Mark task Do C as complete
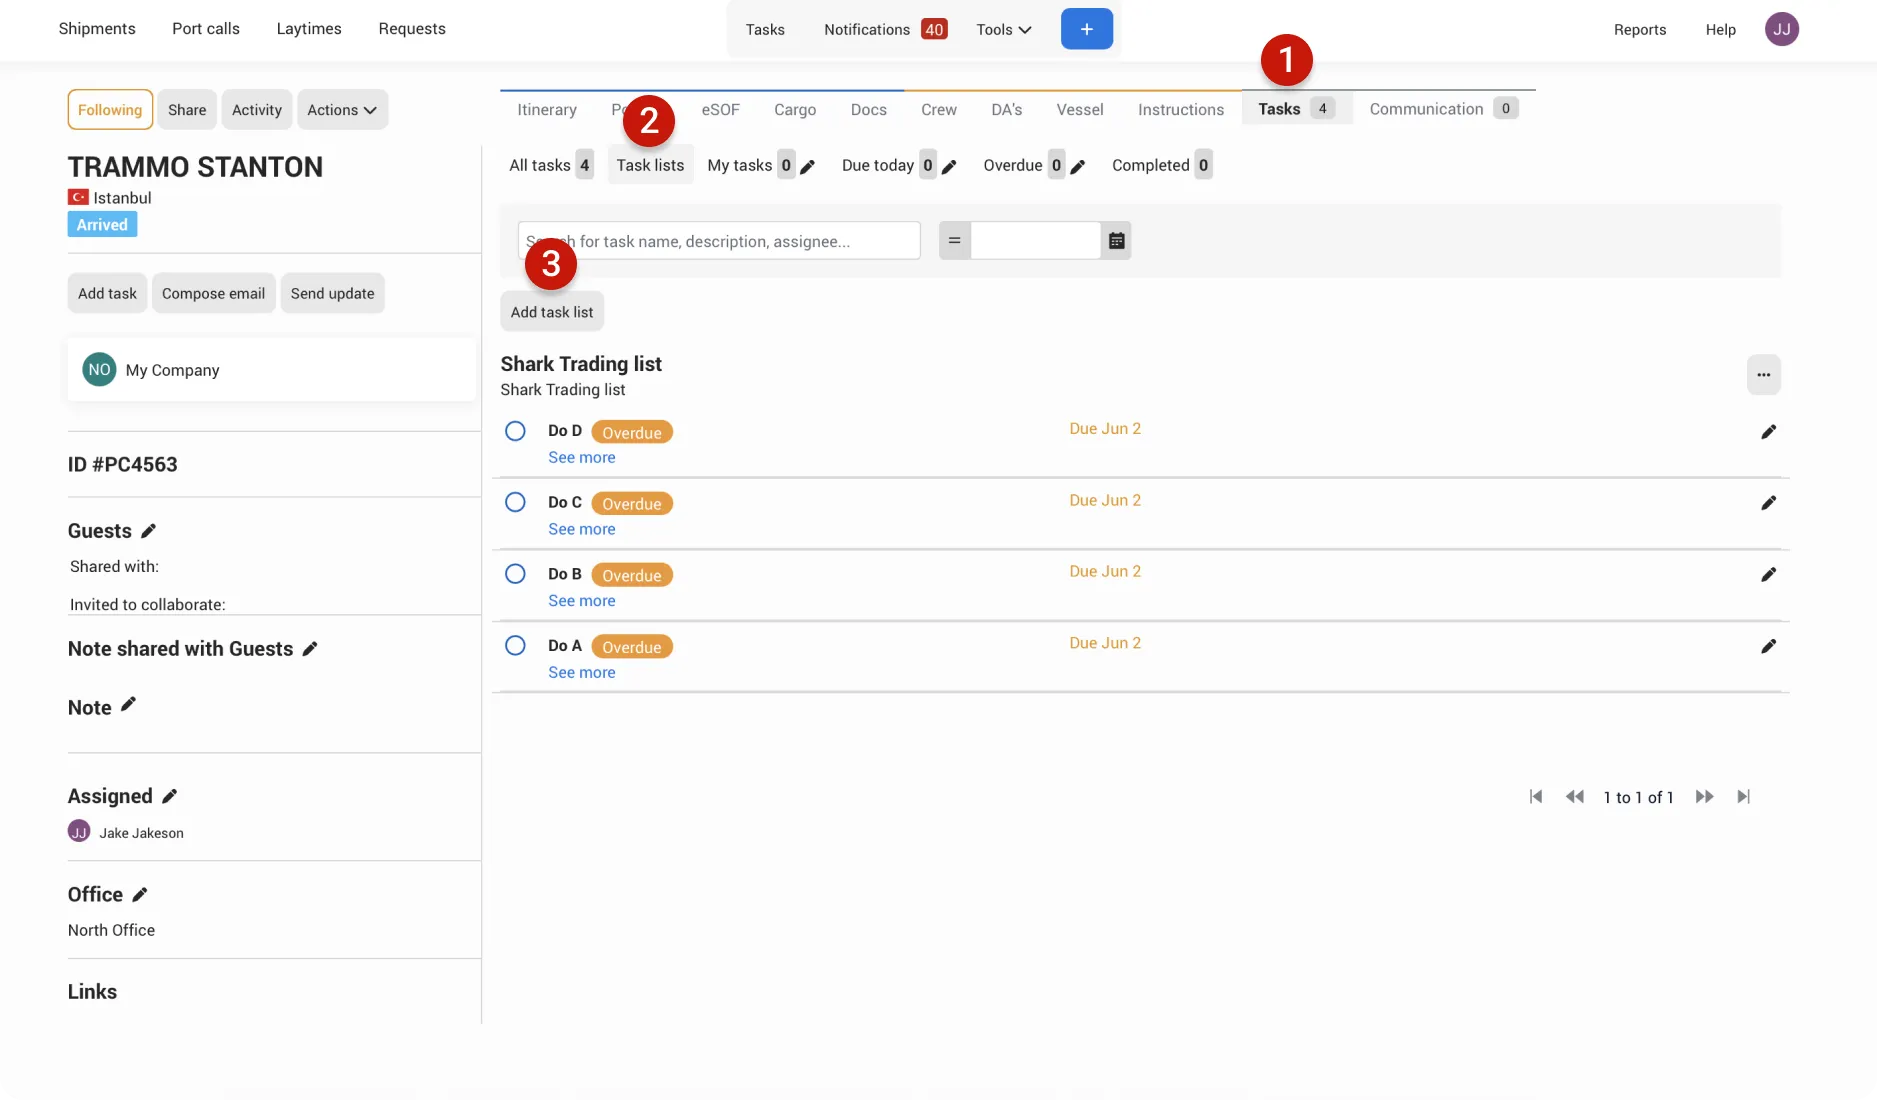The width and height of the screenshot is (1877, 1100). [515, 502]
